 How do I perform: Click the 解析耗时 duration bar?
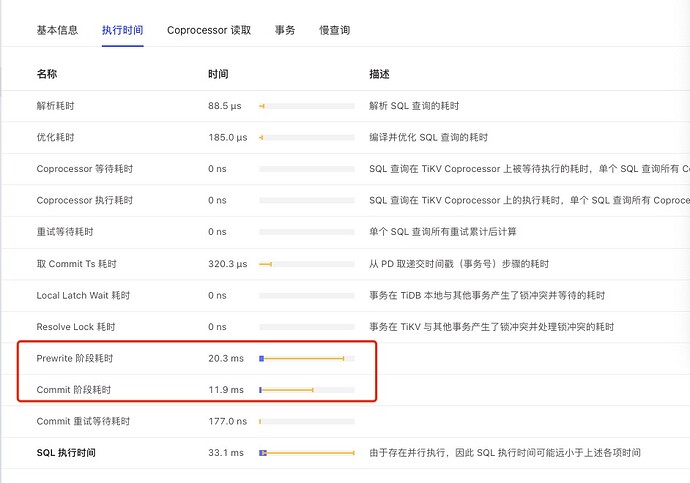(306, 106)
